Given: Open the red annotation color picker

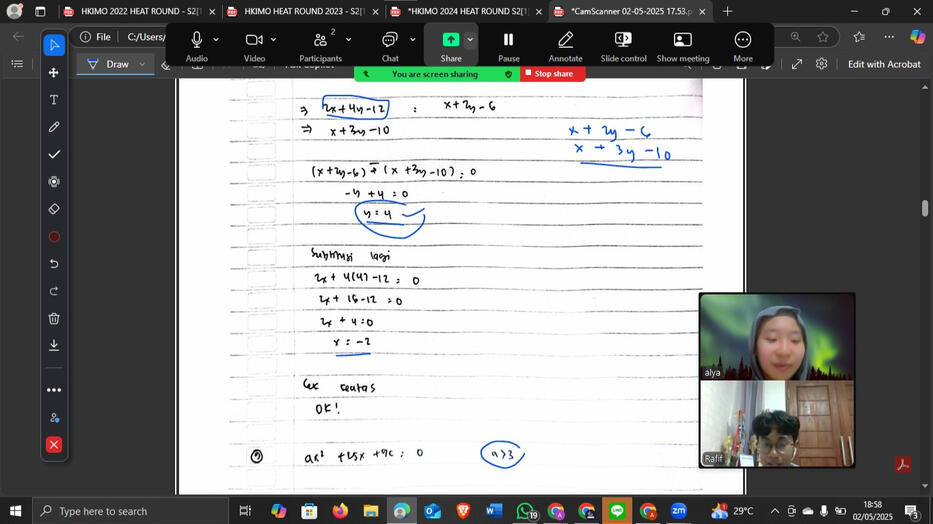Looking at the screenshot, I should 54,237.
